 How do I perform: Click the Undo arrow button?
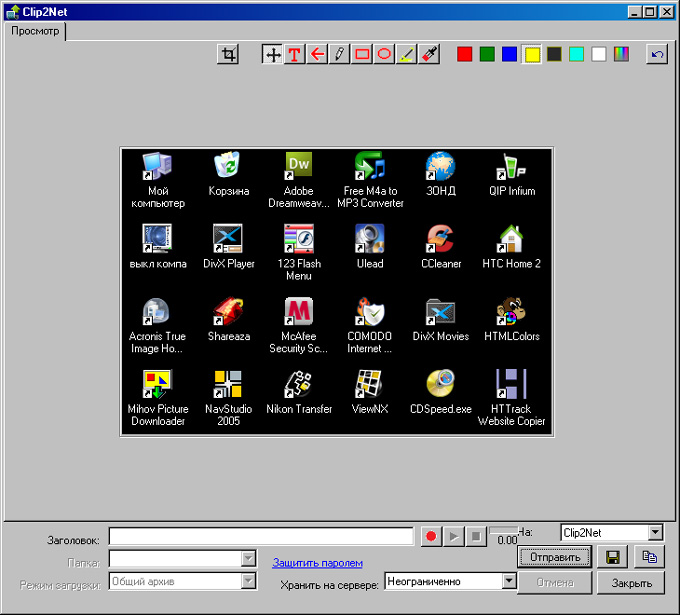coord(657,55)
